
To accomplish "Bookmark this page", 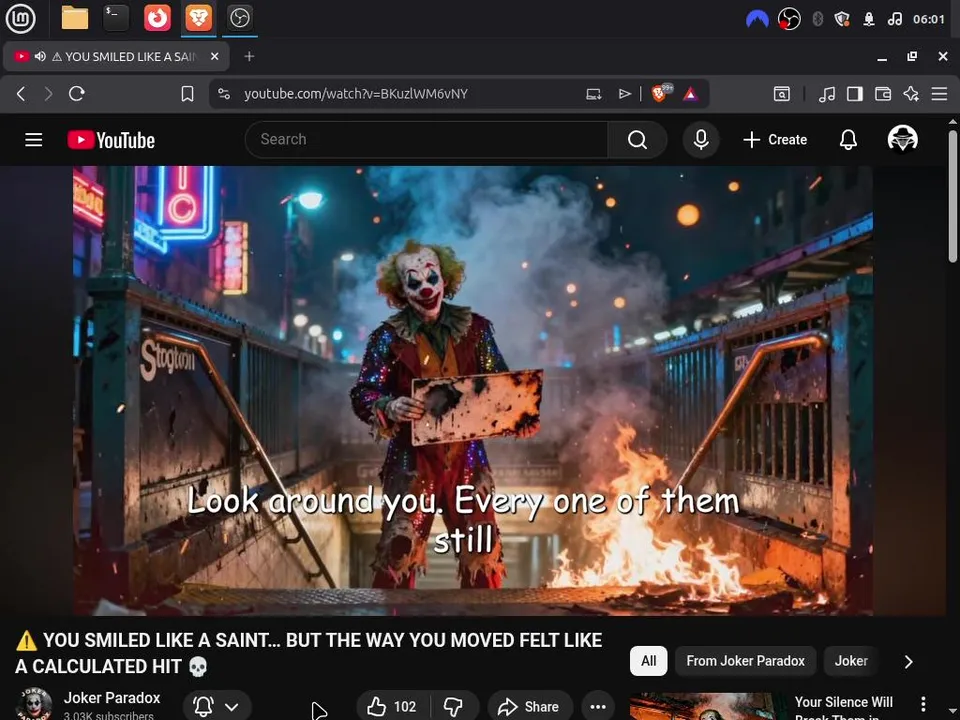I will 187,94.
